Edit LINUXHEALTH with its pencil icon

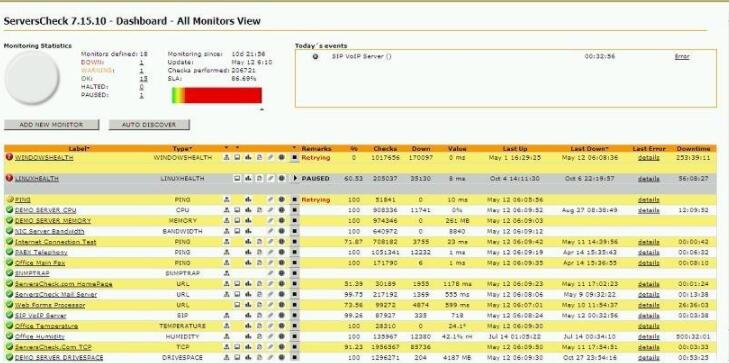[271, 178]
